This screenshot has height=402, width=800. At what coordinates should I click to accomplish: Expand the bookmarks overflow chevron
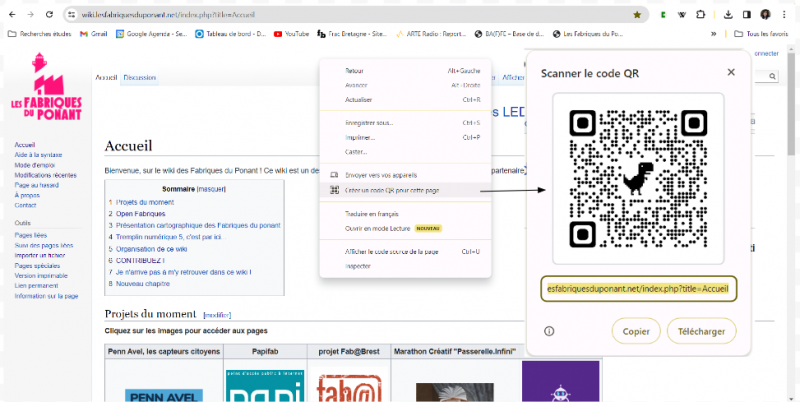[x=713, y=34]
